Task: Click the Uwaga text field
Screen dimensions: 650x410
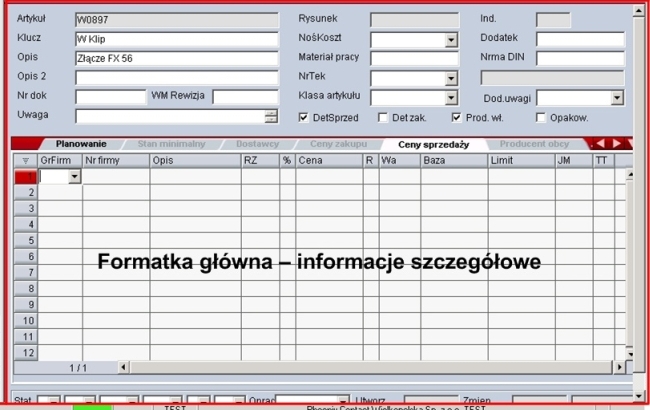Action: (170, 116)
